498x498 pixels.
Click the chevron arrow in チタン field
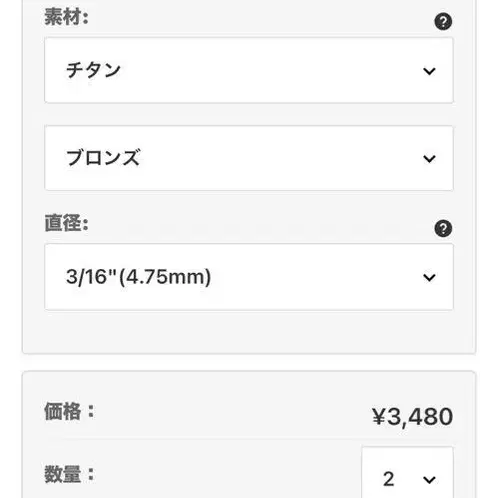(429, 71)
